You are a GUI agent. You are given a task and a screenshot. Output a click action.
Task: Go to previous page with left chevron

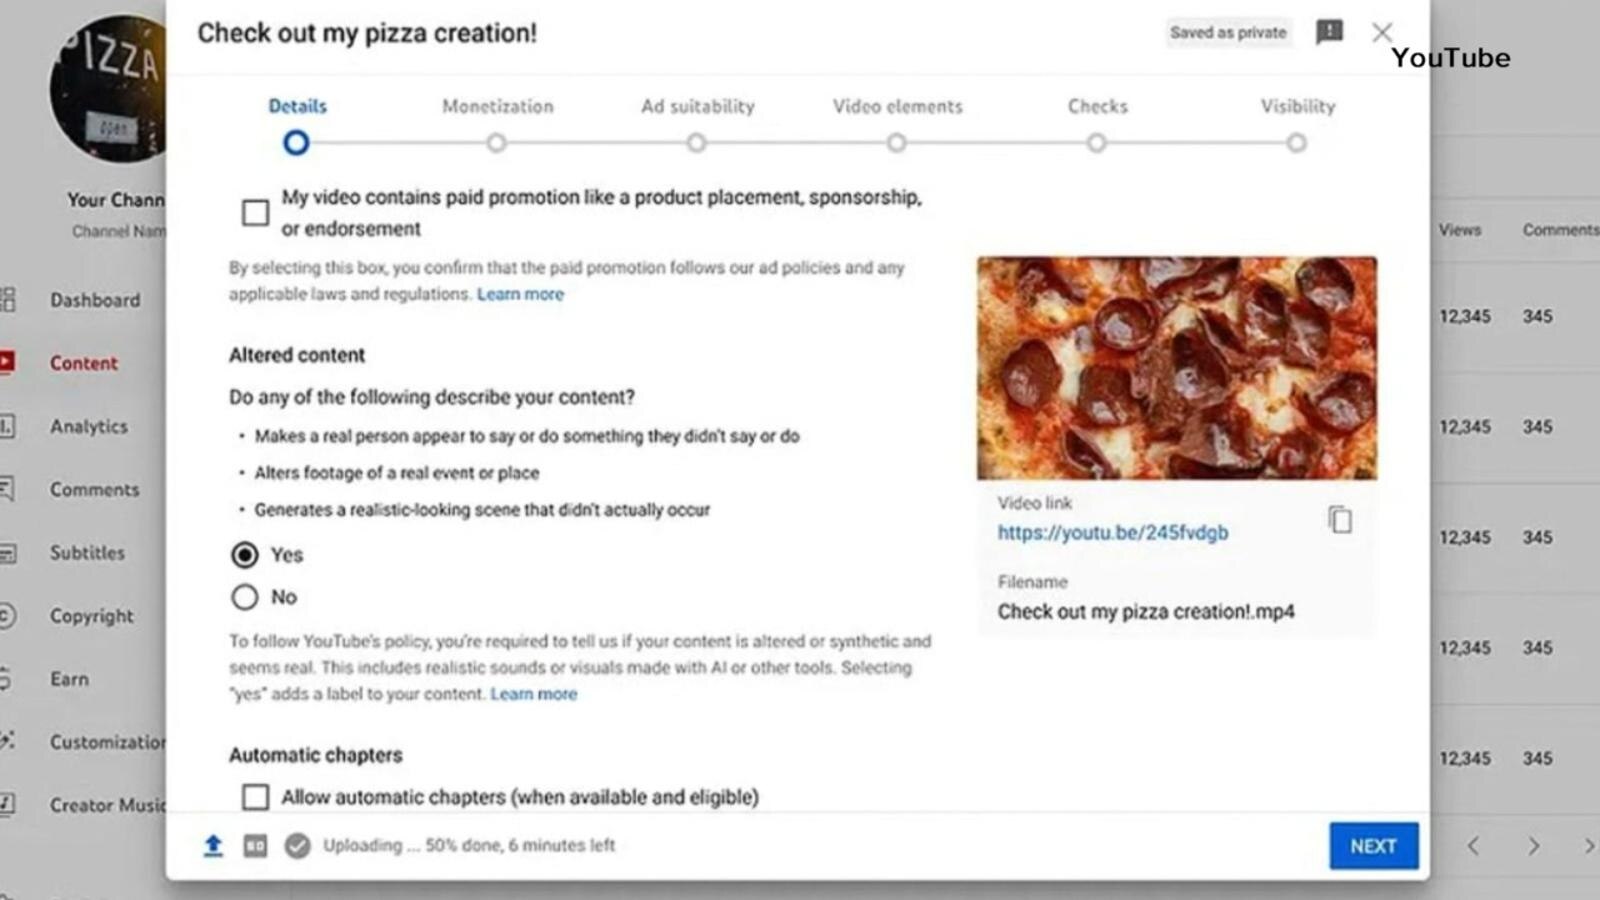(1473, 846)
